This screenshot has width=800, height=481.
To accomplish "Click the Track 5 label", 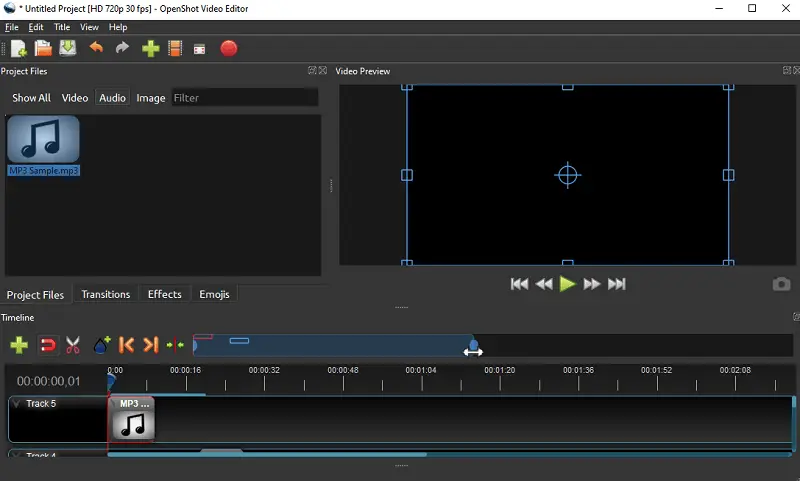I will coord(41,403).
